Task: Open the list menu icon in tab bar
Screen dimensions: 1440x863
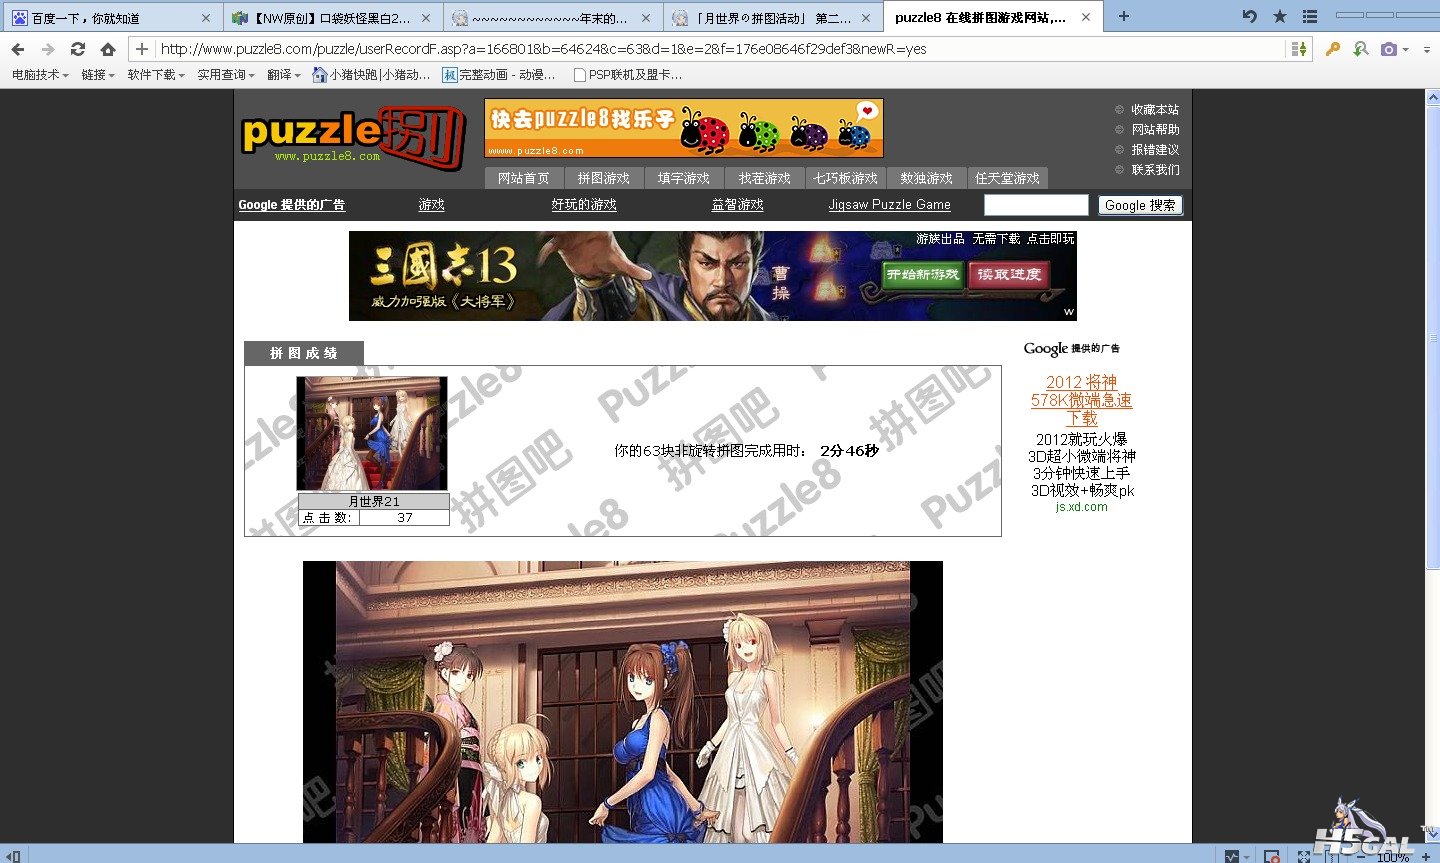Action: (1310, 17)
